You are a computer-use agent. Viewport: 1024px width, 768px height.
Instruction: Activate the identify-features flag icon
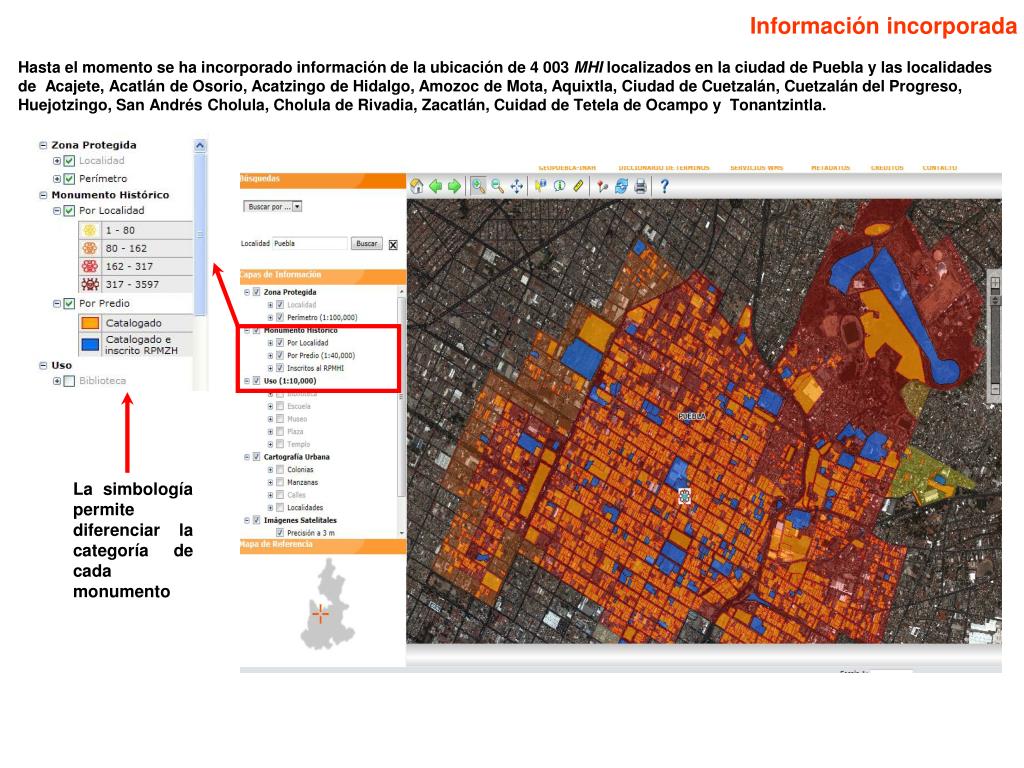(x=541, y=186)
